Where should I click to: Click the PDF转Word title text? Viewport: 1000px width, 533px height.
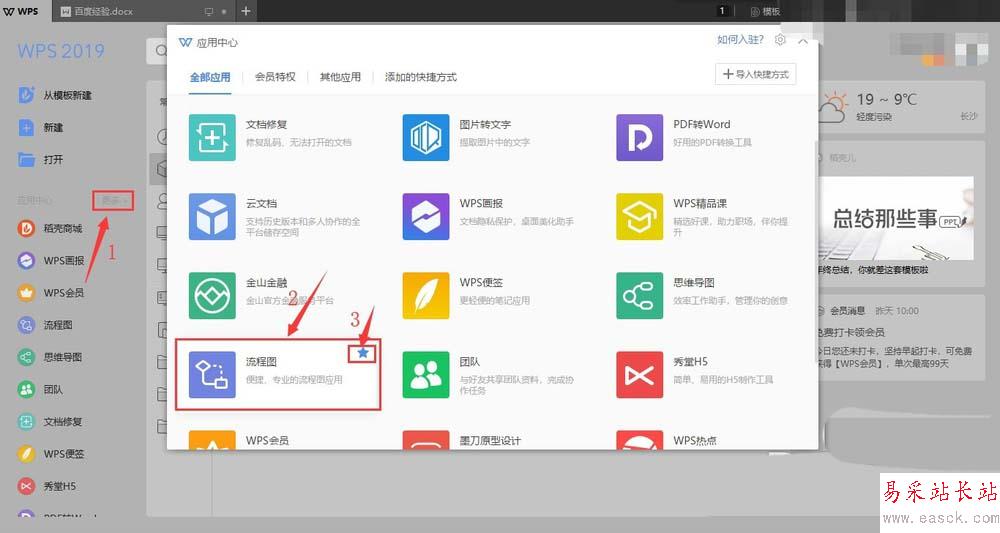[x=702, y=124]
